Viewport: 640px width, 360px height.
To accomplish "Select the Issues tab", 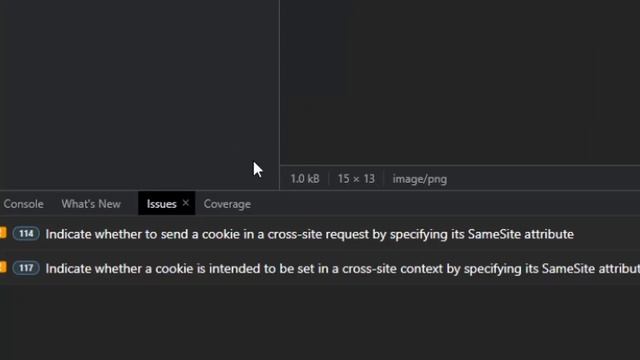I will [161, 204].
